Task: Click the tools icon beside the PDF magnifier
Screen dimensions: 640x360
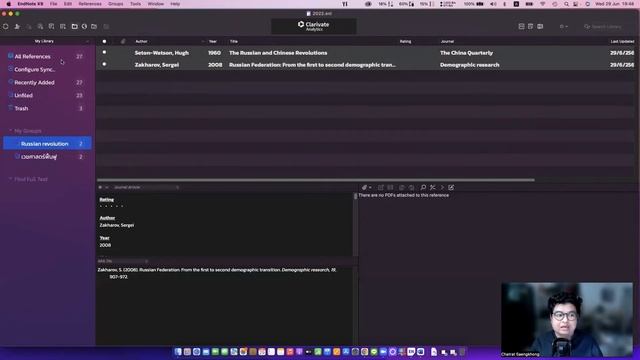Action: pos(433,187)
